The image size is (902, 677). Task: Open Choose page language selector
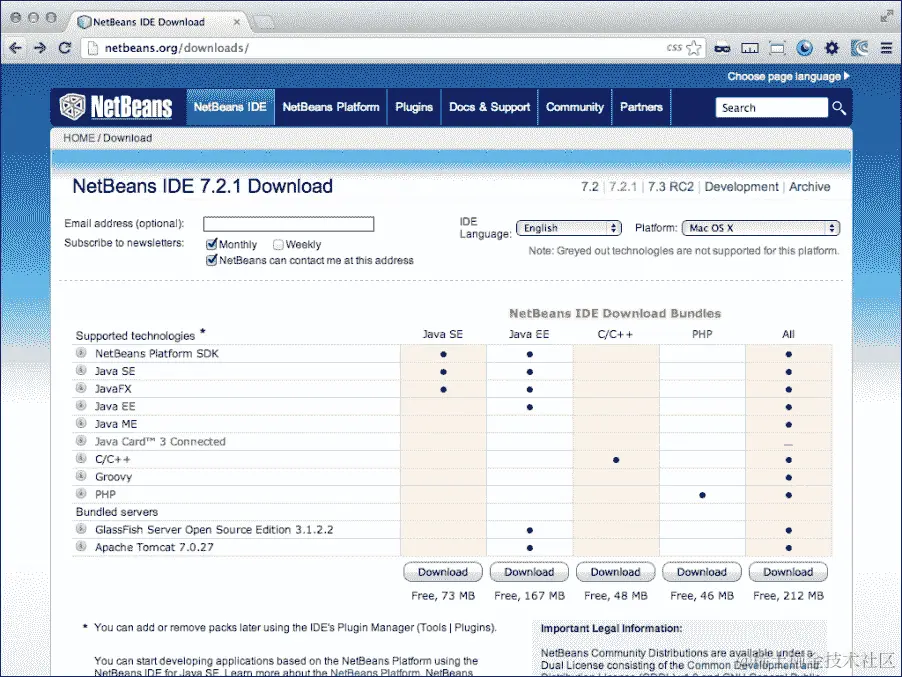788,77
